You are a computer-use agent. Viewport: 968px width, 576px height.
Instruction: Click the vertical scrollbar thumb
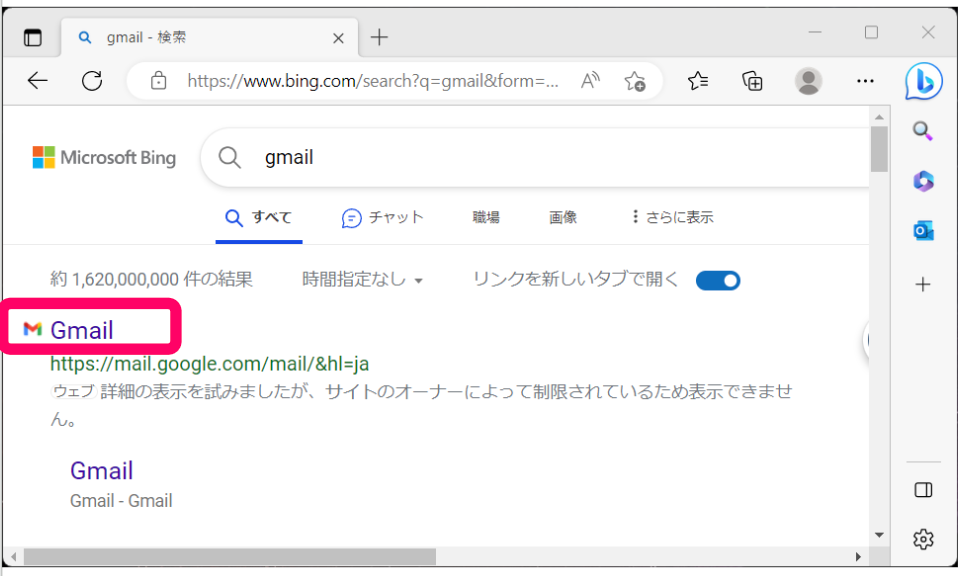pyautogui.click(x=879, y=149)
